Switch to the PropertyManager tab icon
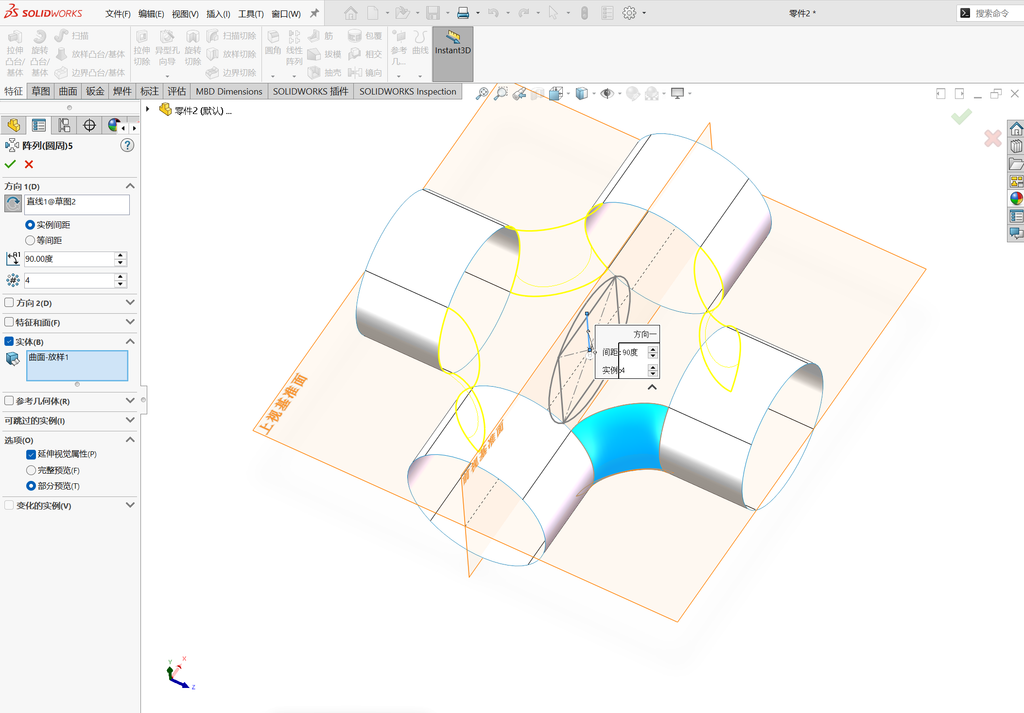The height and width of the screenshot is (713, 1024). tap(39, 125)
